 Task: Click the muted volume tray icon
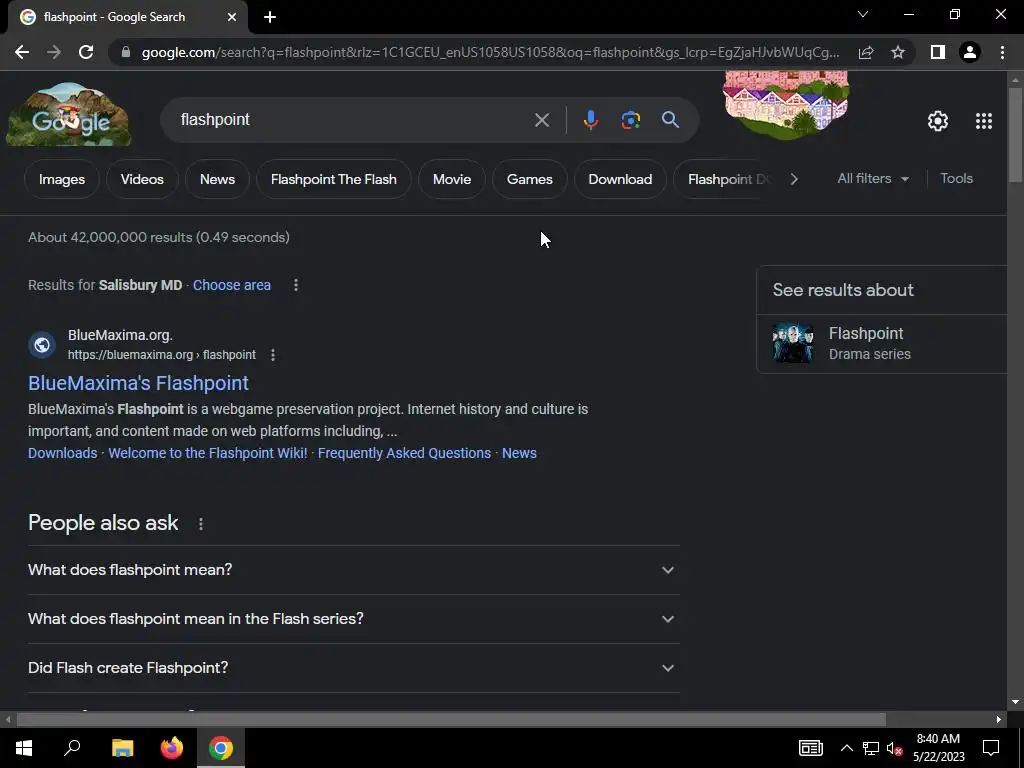tap(895, 748)
